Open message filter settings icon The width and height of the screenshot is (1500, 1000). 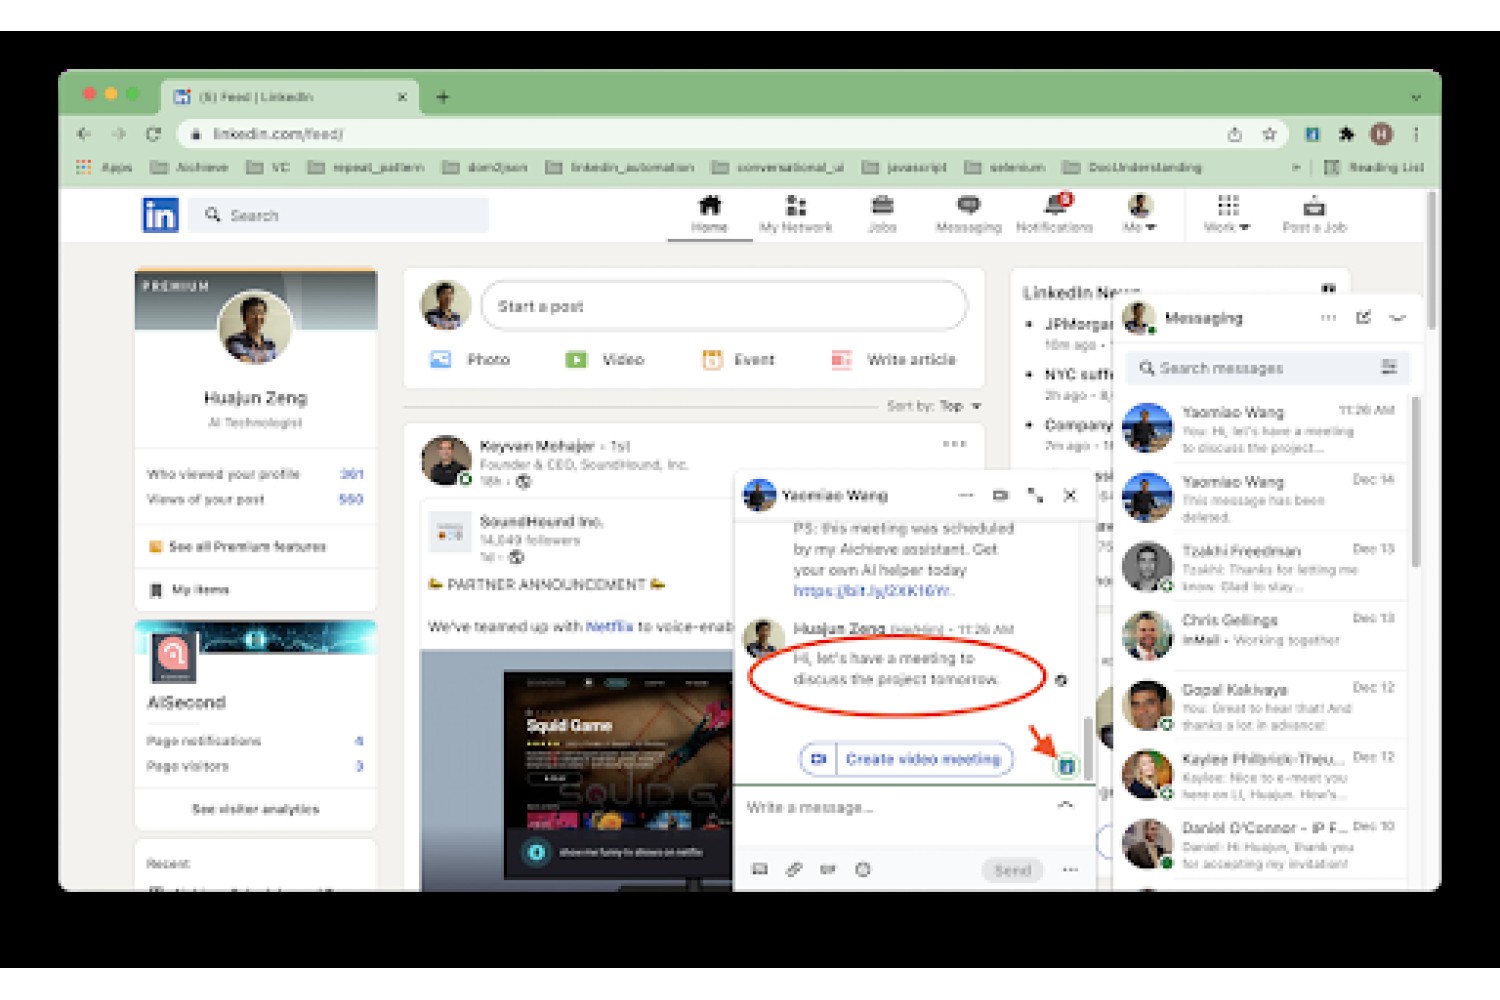pos(1389,367)
